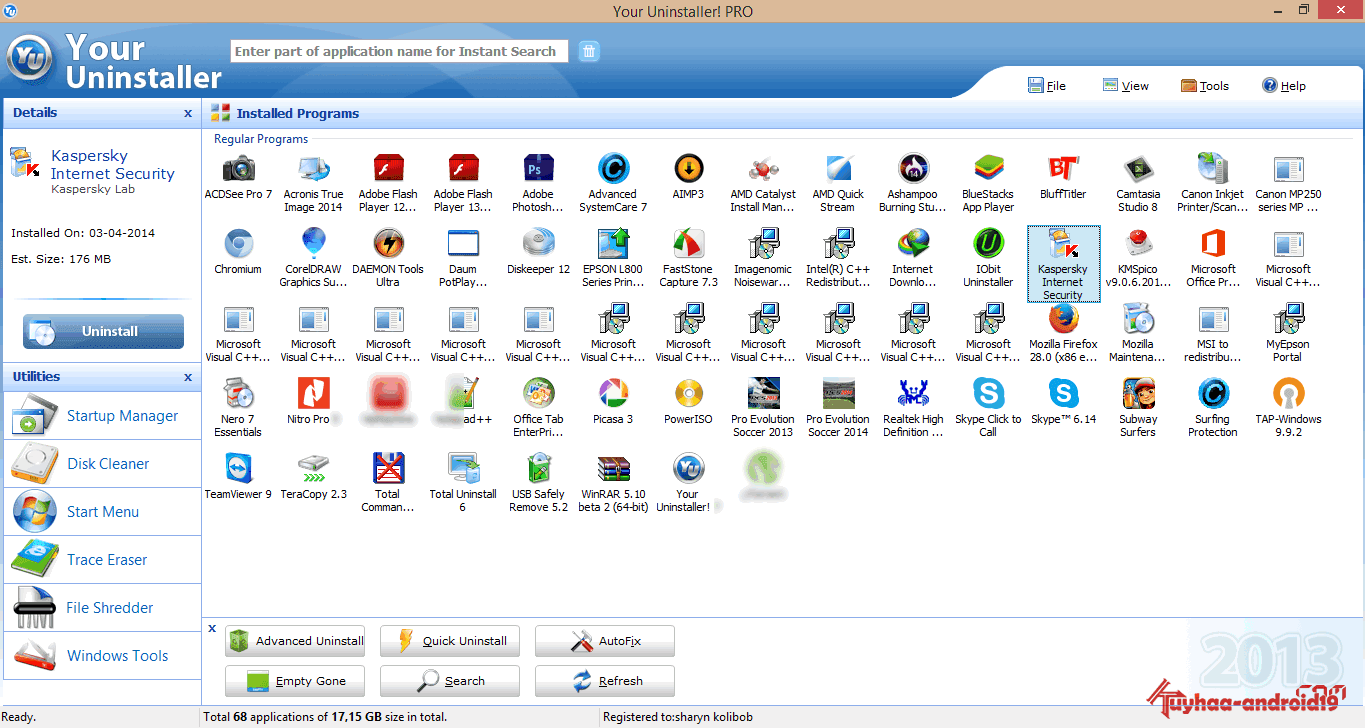Collapse the Utilities panel with its X
The width and height of the screenshot is (1365, 728).
[x=188, y=377]
